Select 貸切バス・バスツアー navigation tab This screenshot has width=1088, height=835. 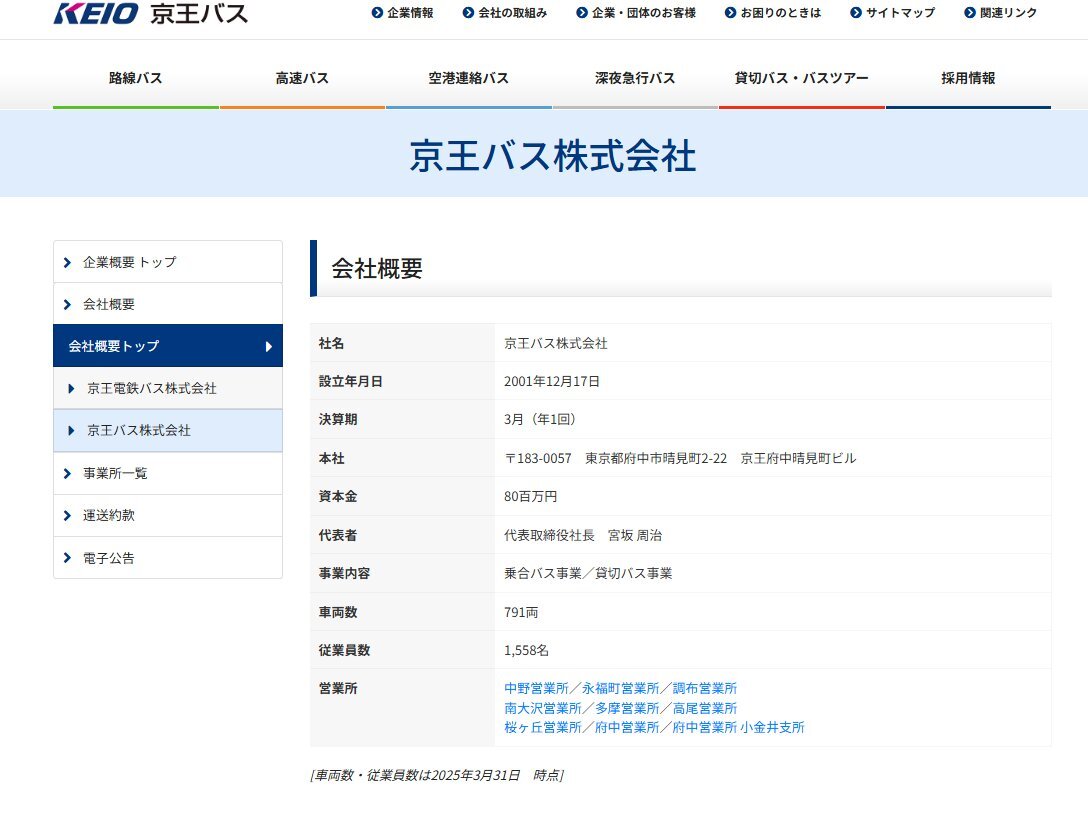coord(802,78)
